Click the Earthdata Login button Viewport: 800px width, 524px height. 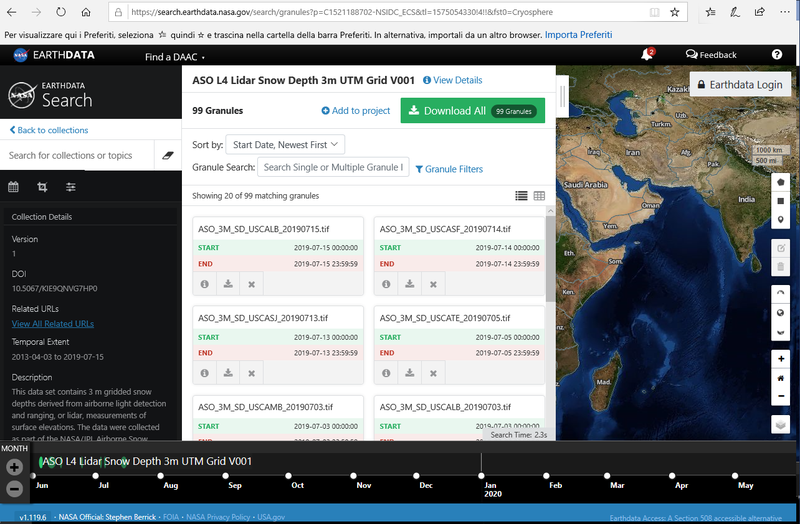[x=740, y=85]
